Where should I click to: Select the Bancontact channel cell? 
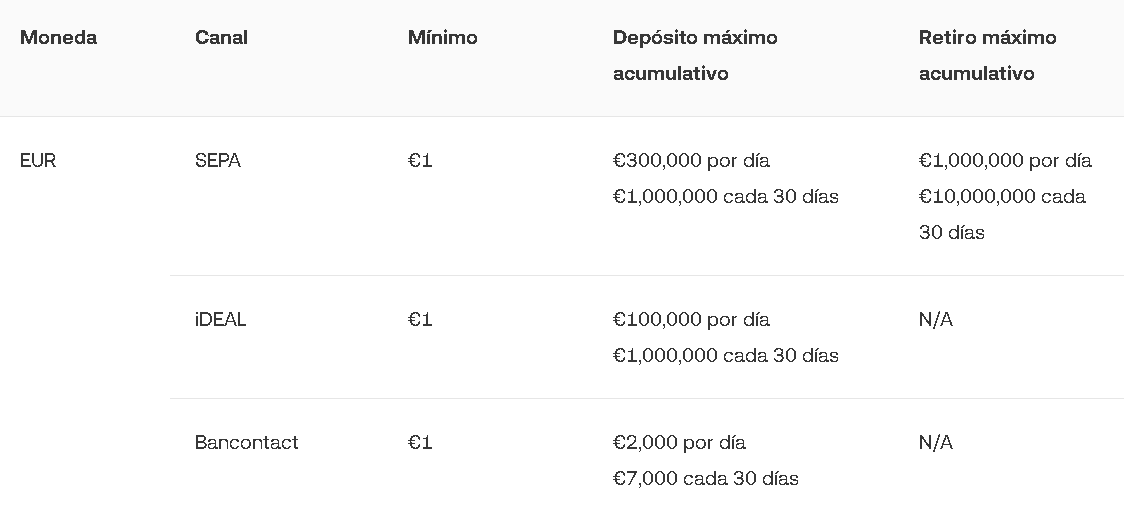click(246, 443)
